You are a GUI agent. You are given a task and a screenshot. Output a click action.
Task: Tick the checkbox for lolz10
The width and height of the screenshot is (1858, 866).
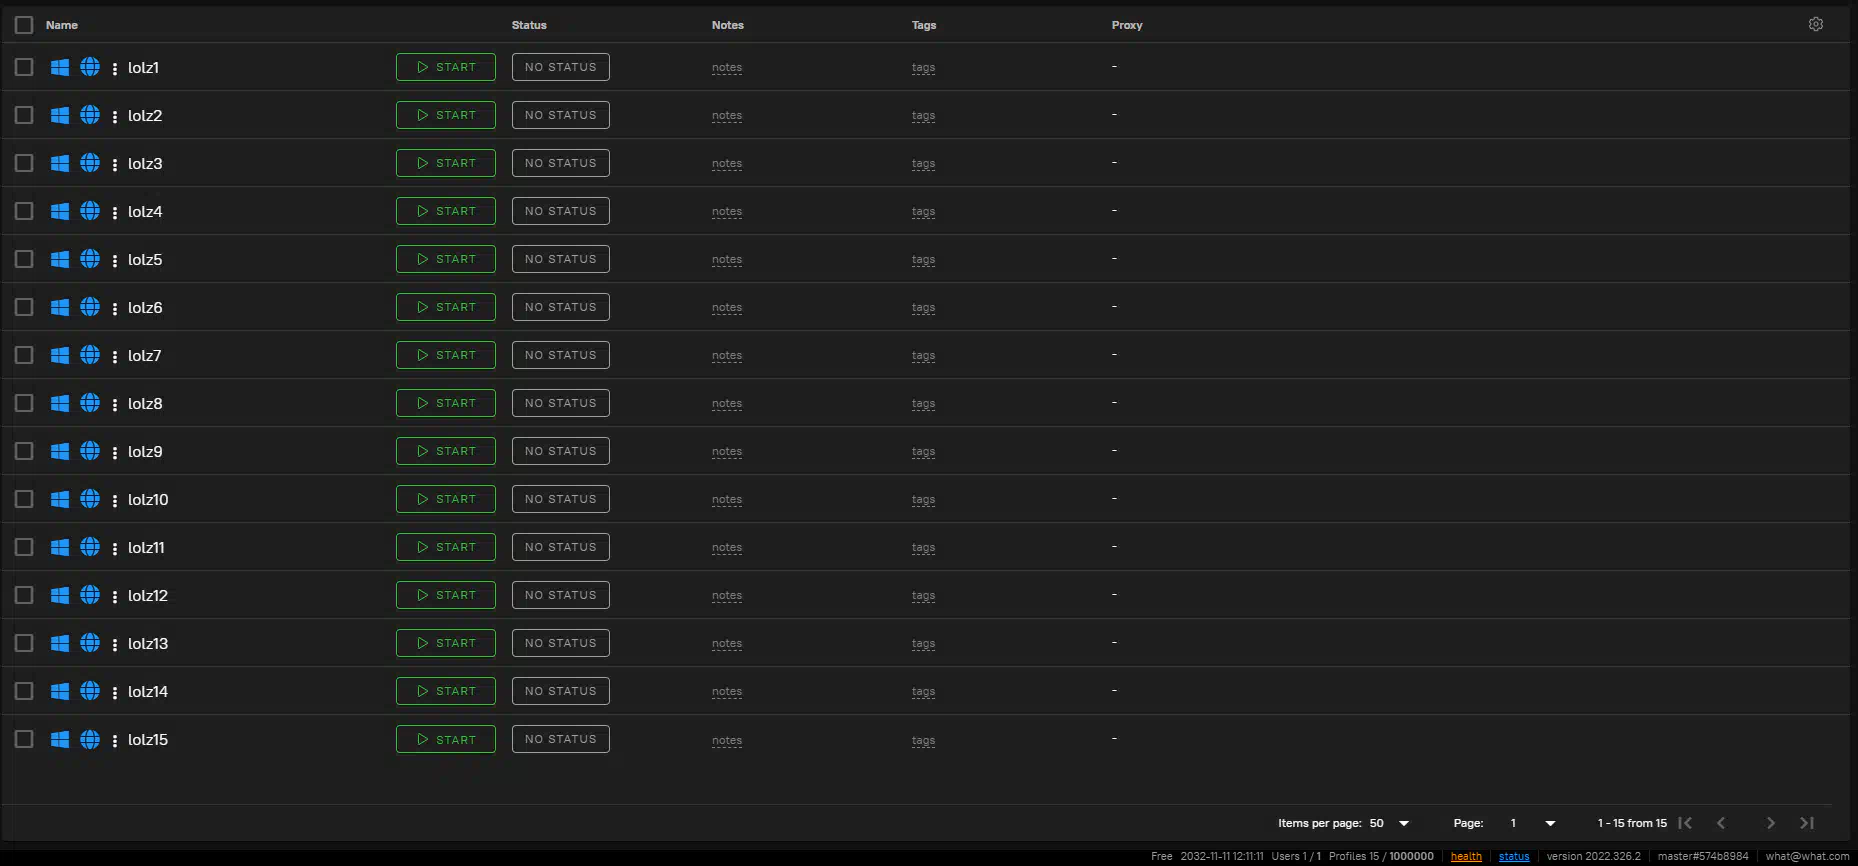click(x=24, y=499)
